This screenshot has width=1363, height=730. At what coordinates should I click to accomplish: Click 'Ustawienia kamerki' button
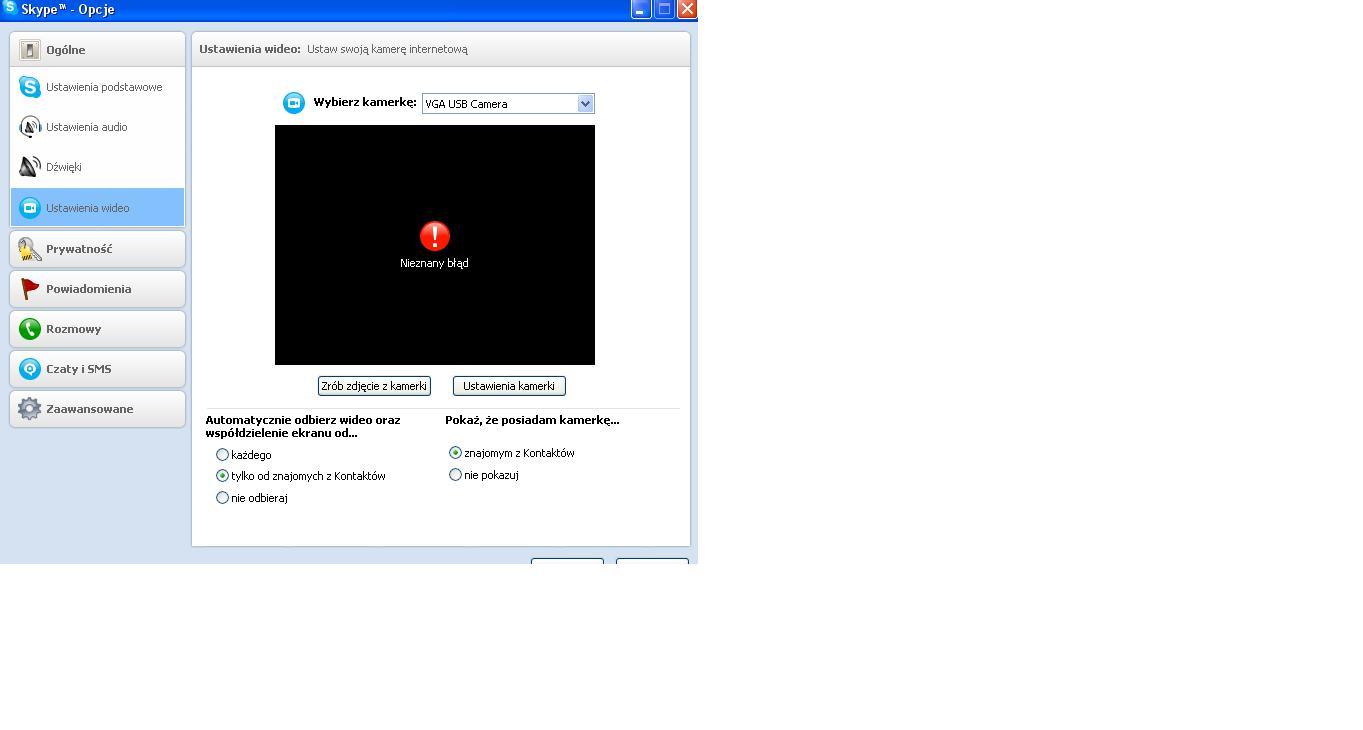tap(509, 386)
